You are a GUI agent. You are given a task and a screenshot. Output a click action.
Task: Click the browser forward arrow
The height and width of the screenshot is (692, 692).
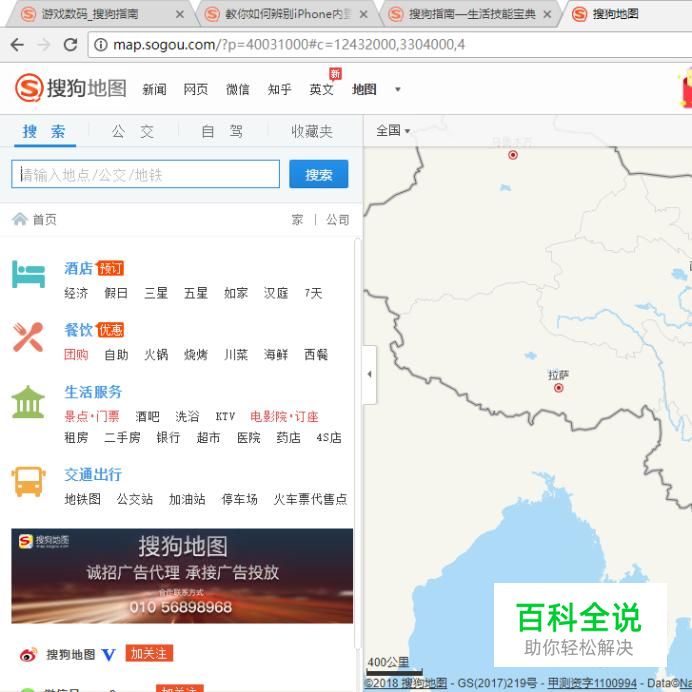coord(43,45)
